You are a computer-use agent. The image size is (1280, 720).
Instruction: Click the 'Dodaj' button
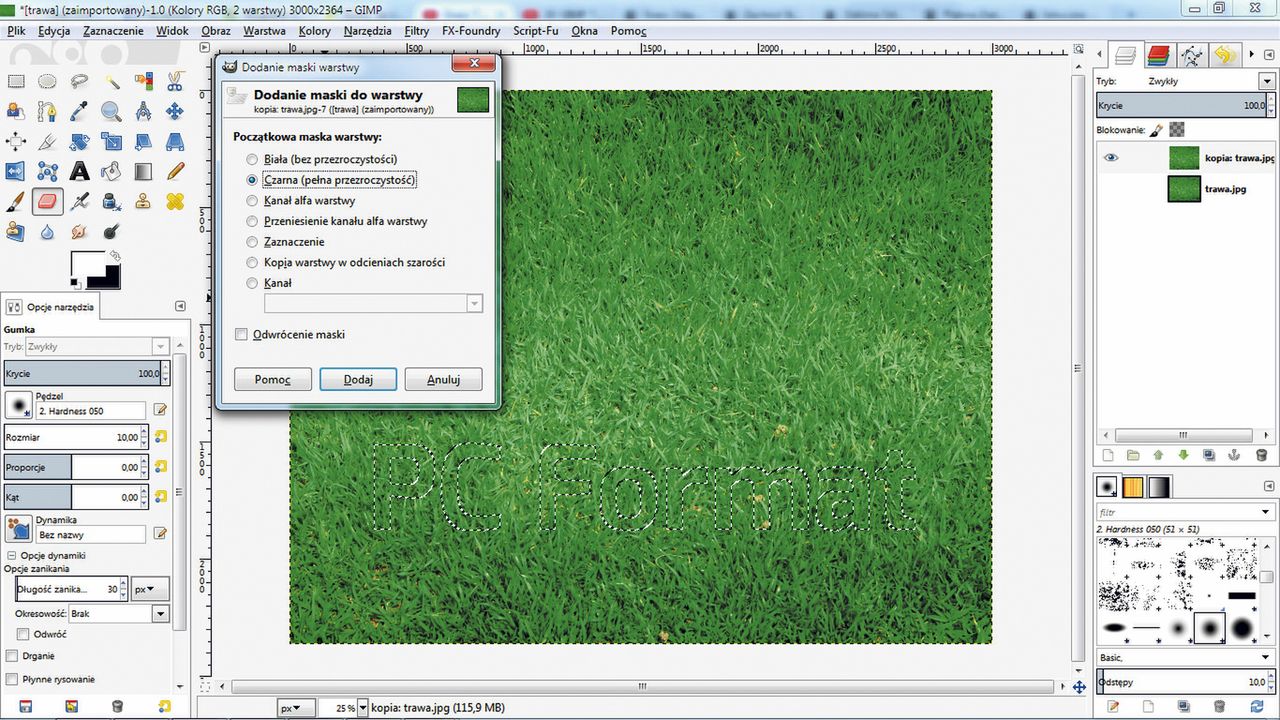click(358, 380)
